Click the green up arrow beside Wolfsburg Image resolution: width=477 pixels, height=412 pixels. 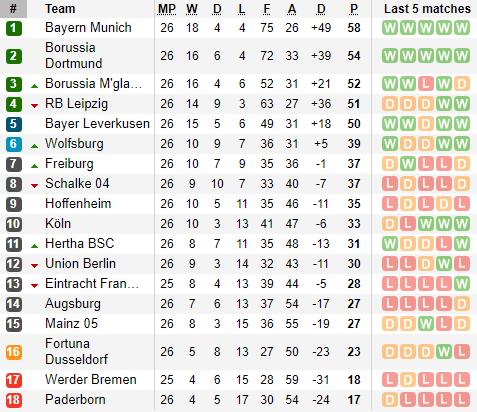[34, 146]
